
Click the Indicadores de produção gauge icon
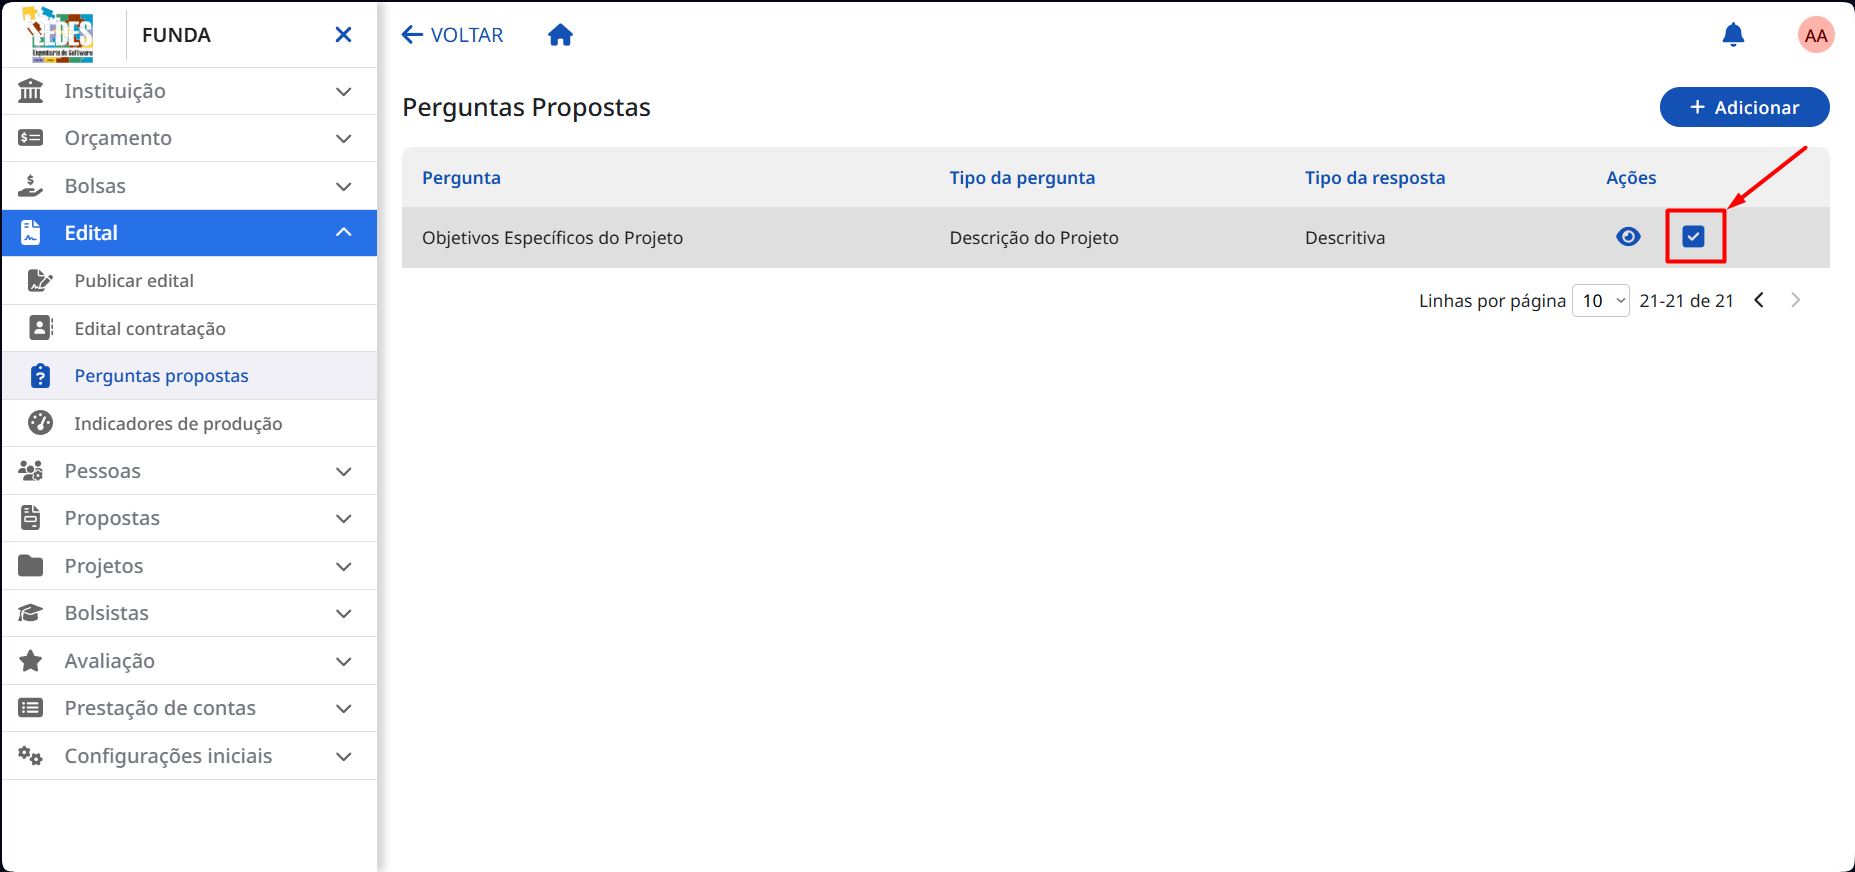tap(40, 423)
